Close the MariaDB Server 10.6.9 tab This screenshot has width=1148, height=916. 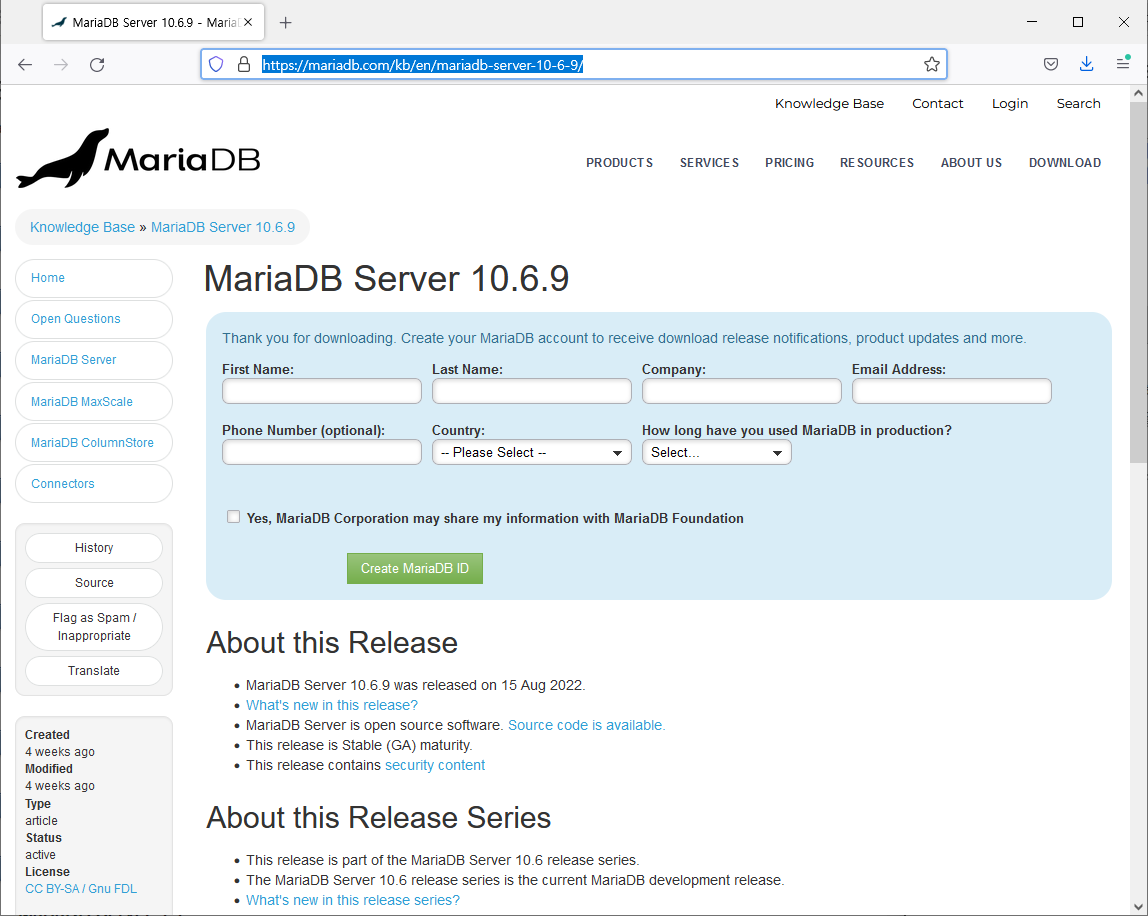[248, 22]
